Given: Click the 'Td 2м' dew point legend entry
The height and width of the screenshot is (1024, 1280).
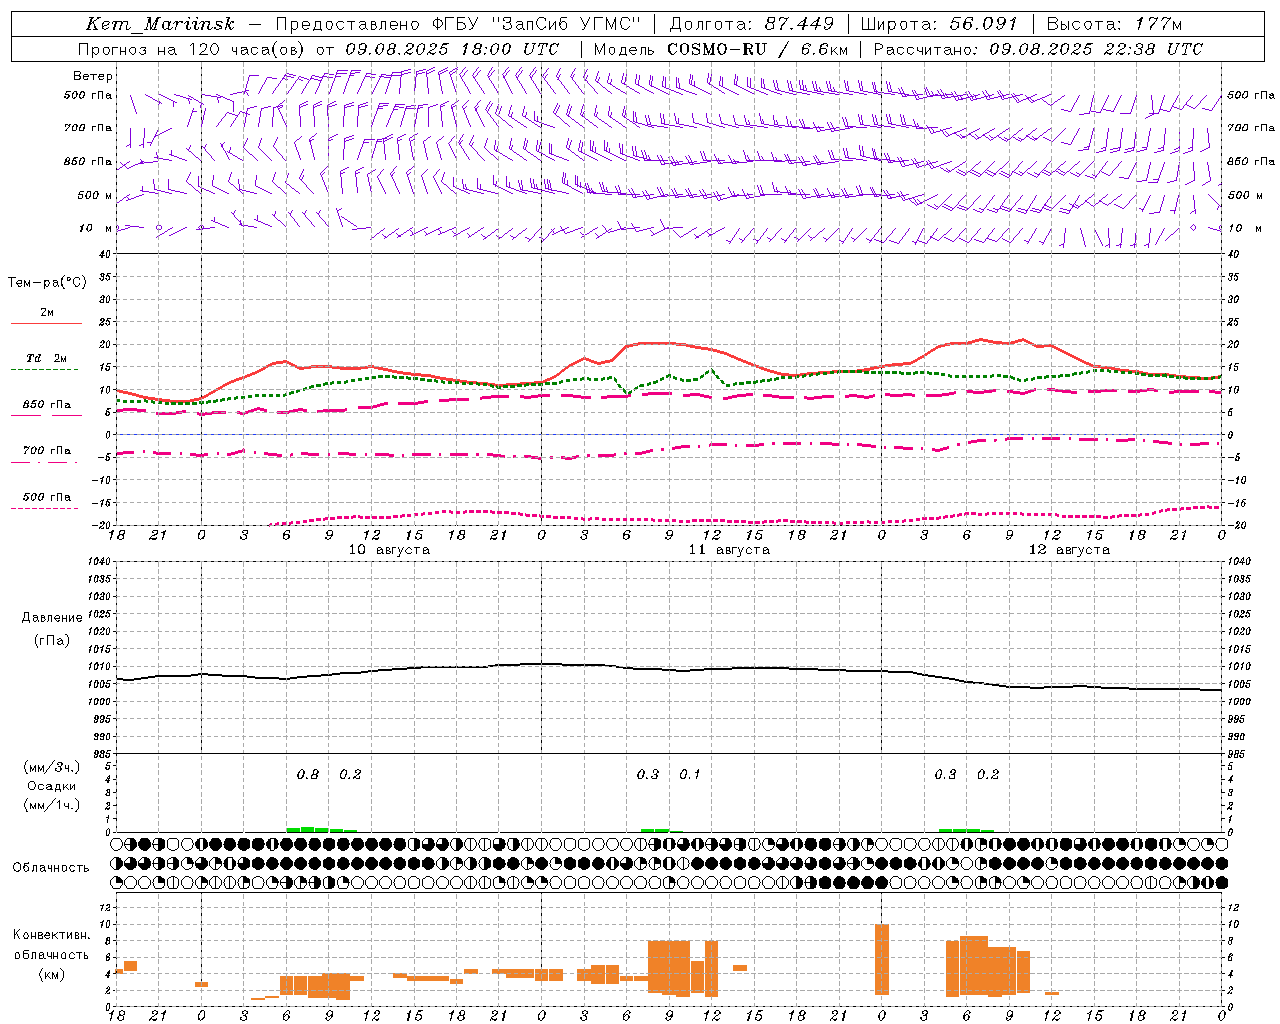Looking at the screenshot, I should coord(47,358).
